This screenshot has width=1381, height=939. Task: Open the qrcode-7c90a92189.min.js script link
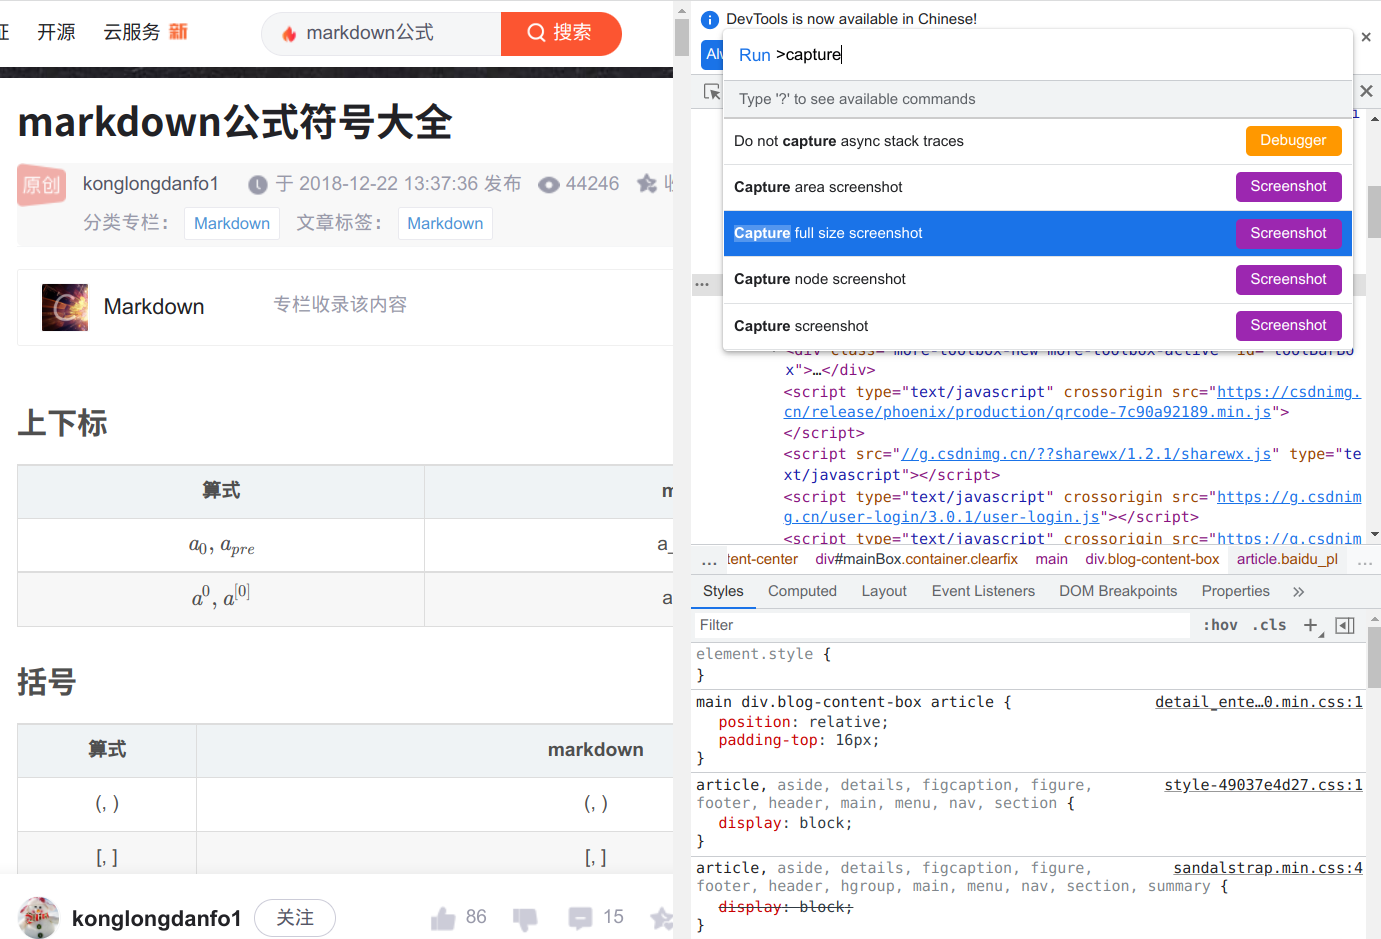[x=1072, y=402]
